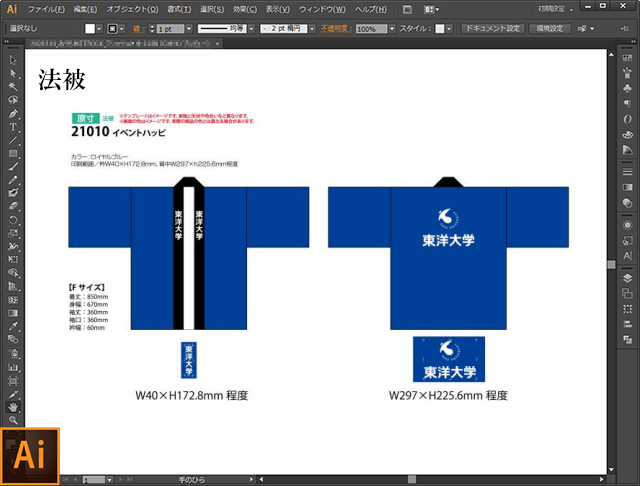The height and width of the screenshot is (486, 640).
Task: Select the Scale tool
Action: 13,233
